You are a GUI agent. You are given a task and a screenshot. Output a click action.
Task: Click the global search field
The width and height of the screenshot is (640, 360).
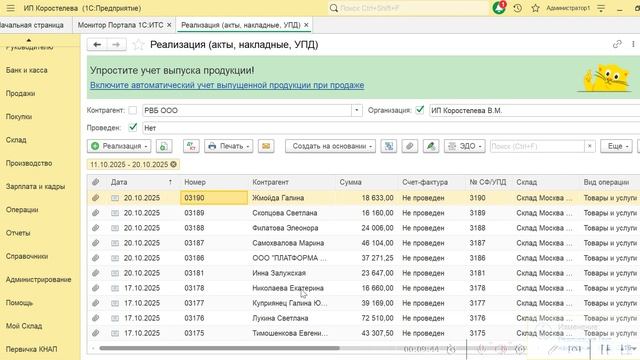408,8
